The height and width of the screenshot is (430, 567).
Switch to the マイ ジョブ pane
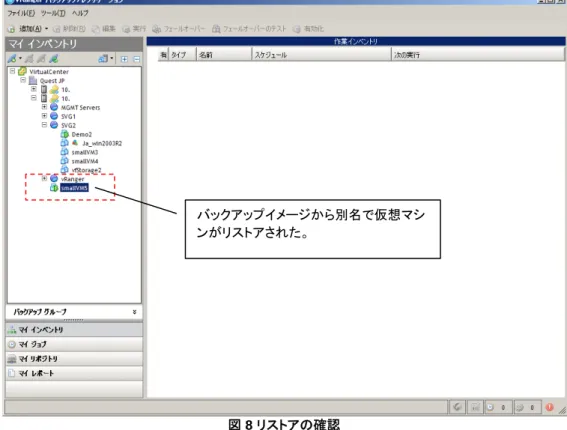74,344
